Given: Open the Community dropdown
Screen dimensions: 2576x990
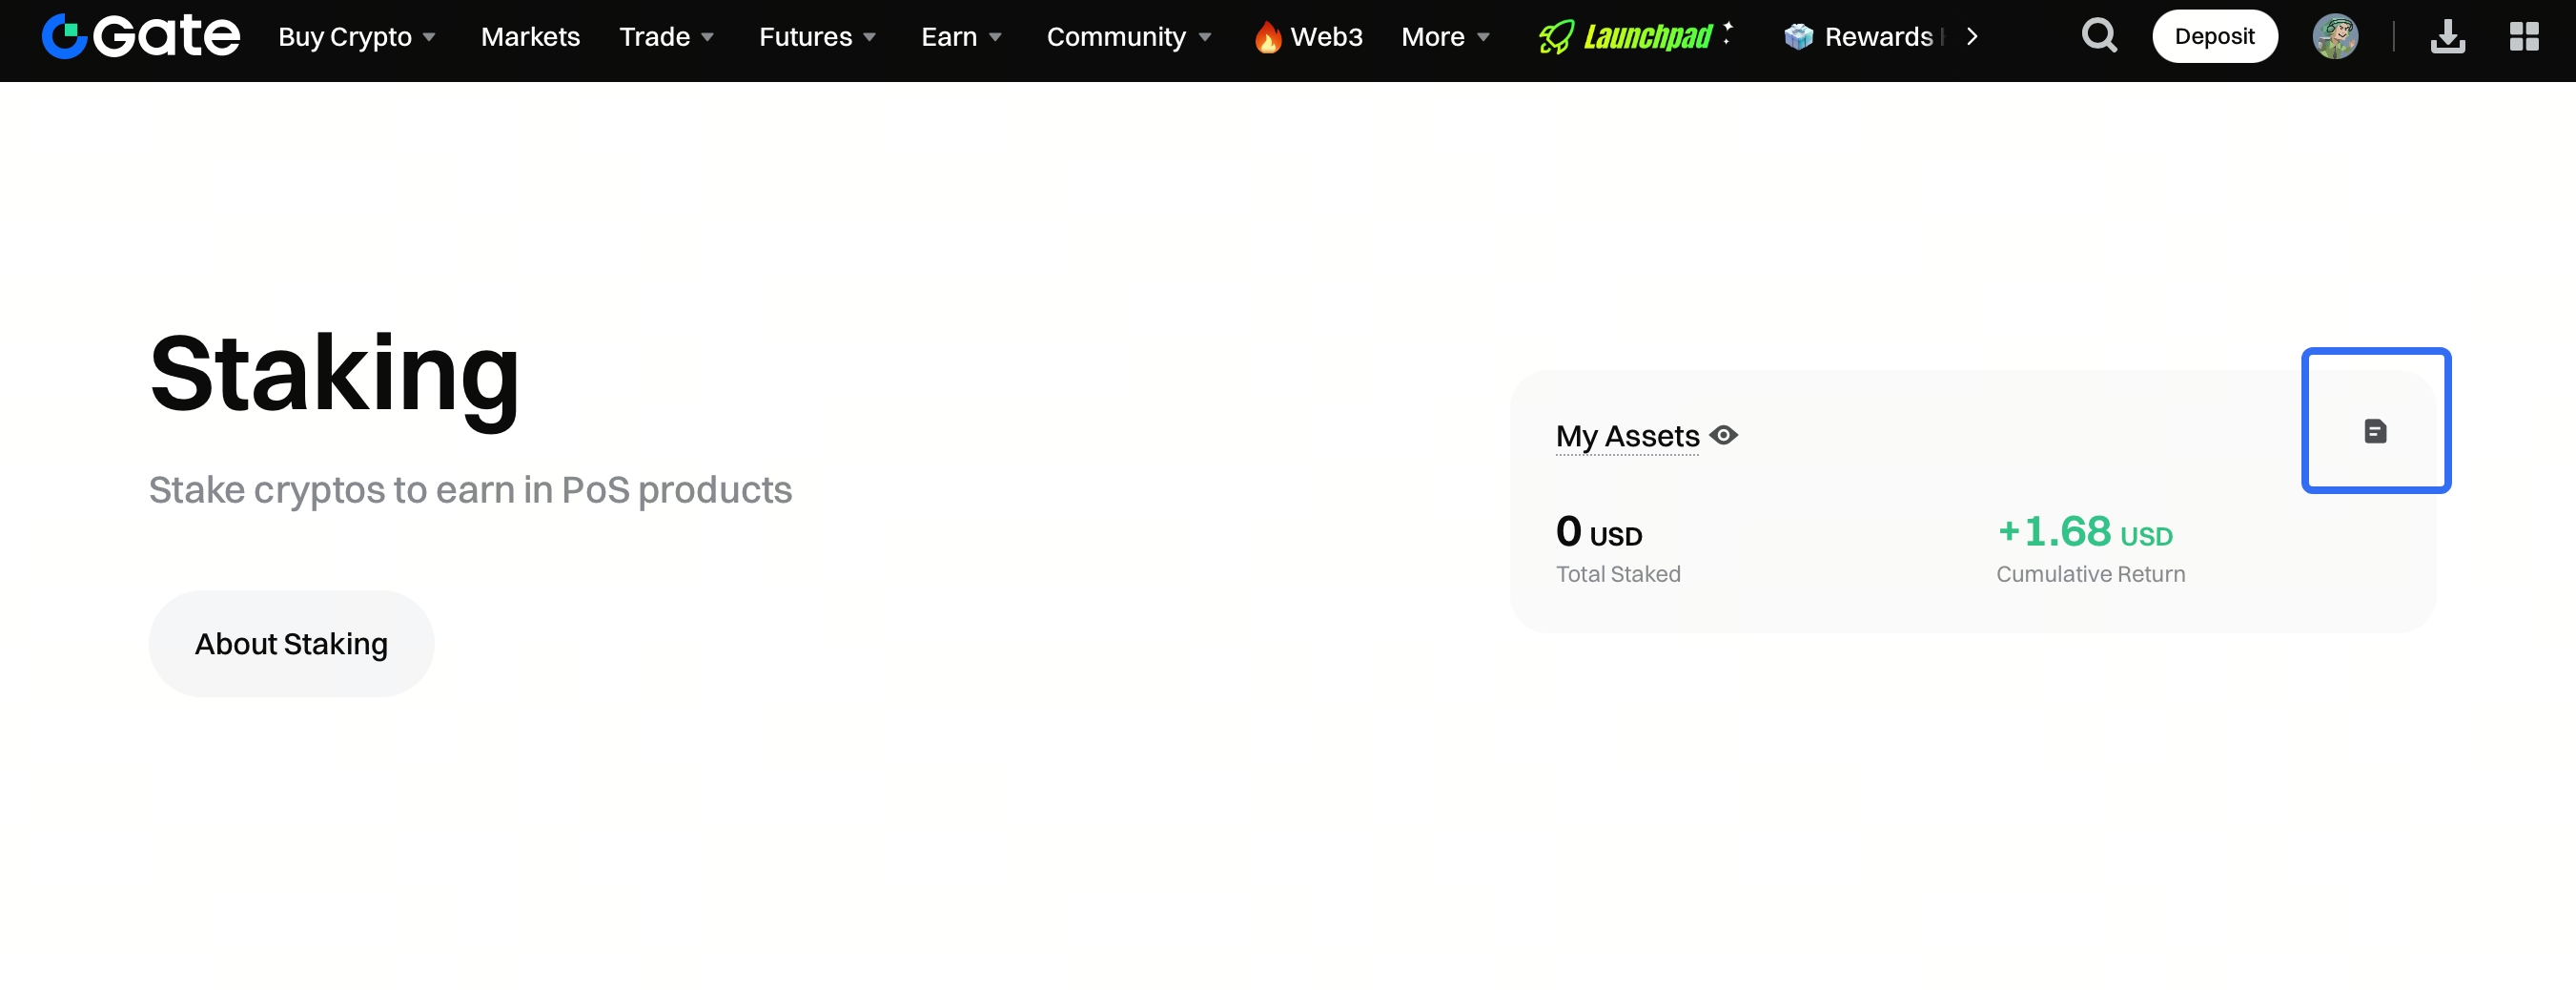Looking at the screenshot, I should [1128, 37].
